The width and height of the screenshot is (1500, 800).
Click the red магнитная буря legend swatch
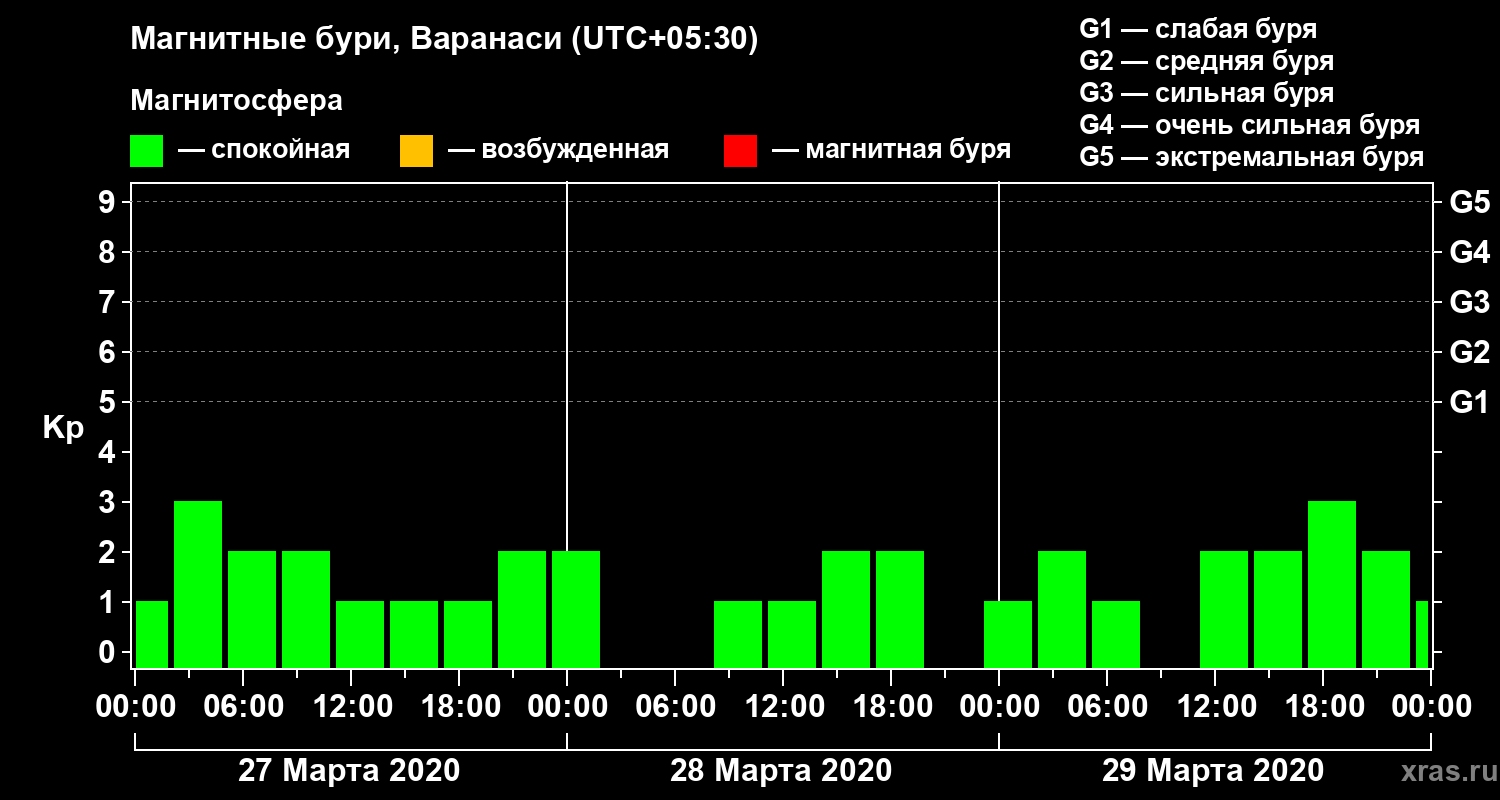pyautogui.click(x=740, y=151)
